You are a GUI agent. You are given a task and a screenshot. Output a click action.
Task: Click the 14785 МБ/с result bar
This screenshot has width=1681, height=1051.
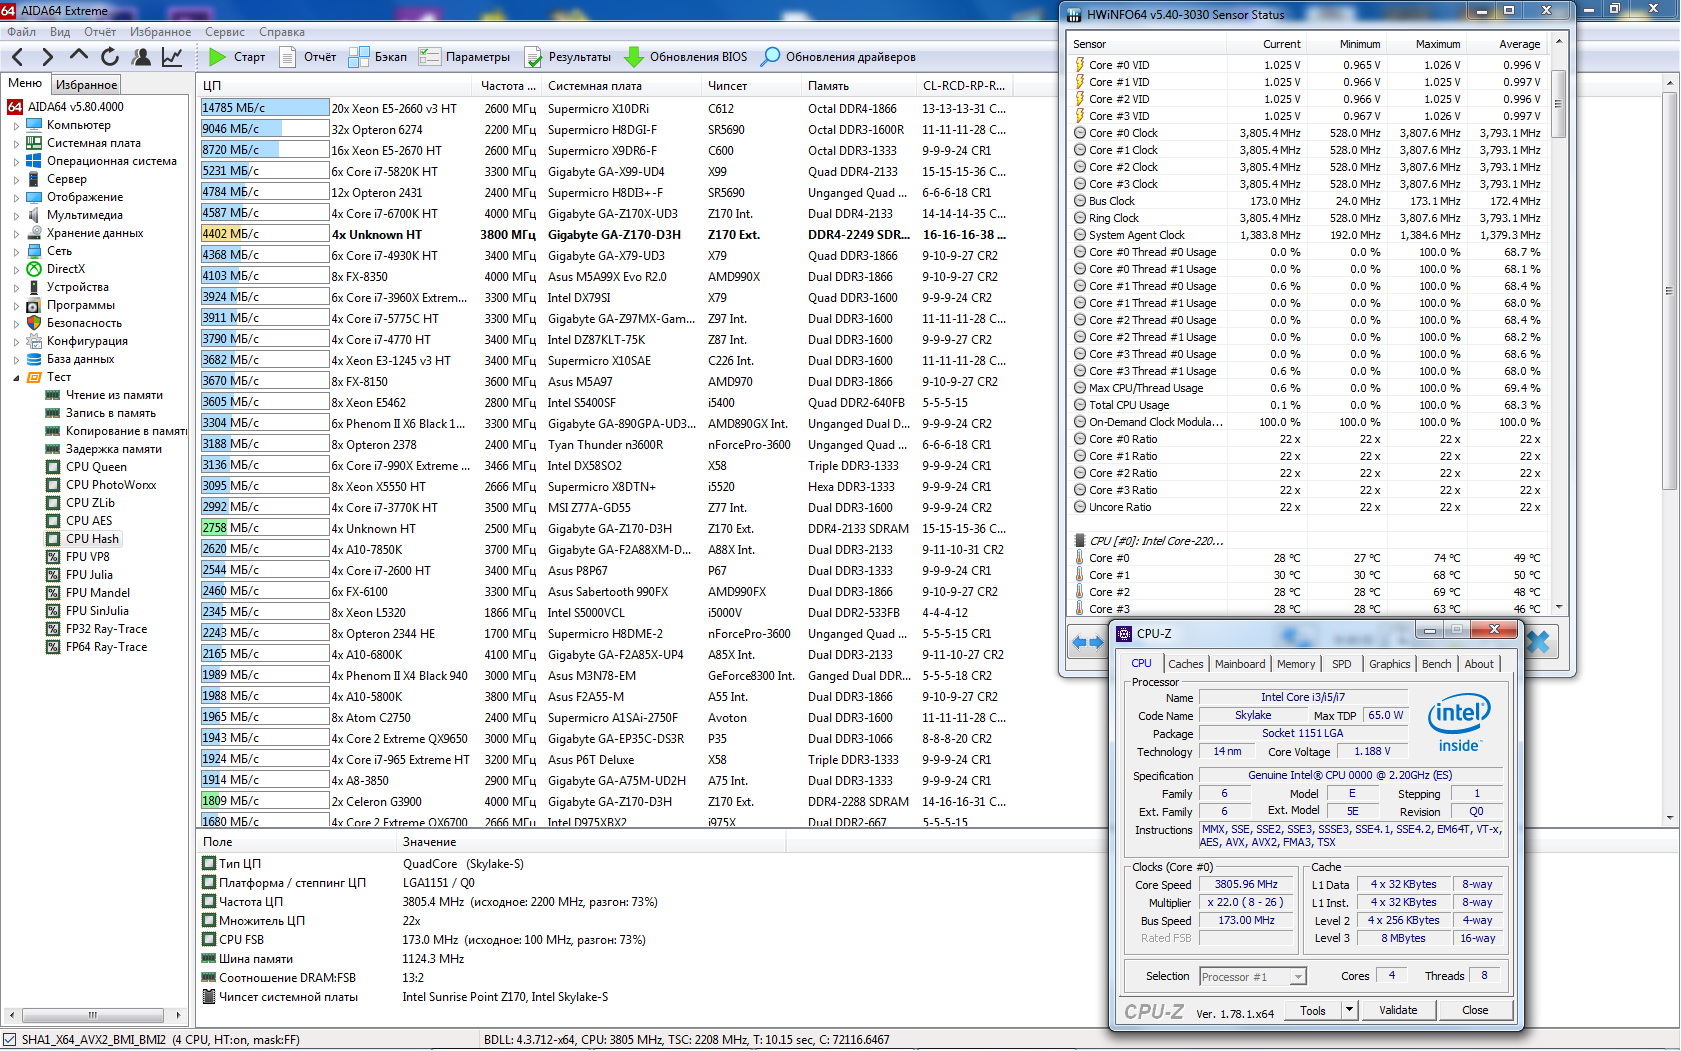(265, 108)
